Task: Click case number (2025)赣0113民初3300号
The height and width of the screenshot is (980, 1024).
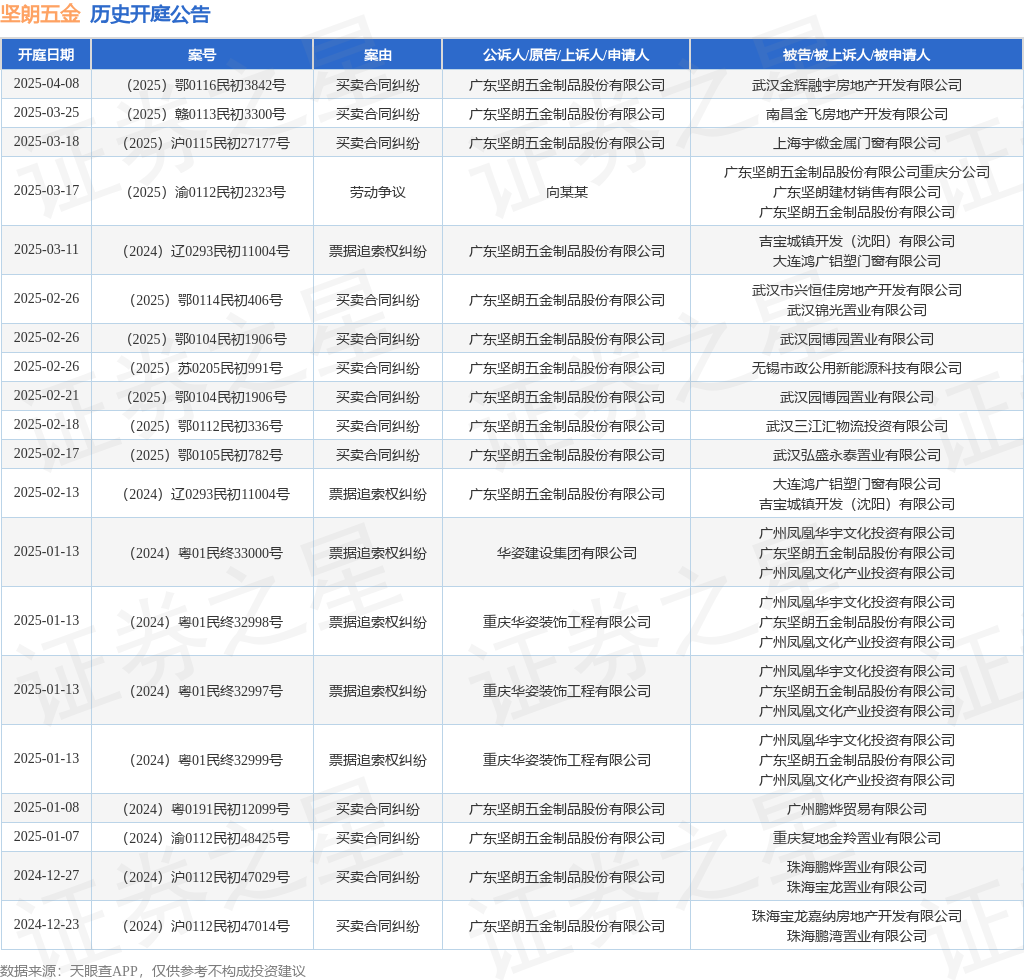Action: point(206,114)
